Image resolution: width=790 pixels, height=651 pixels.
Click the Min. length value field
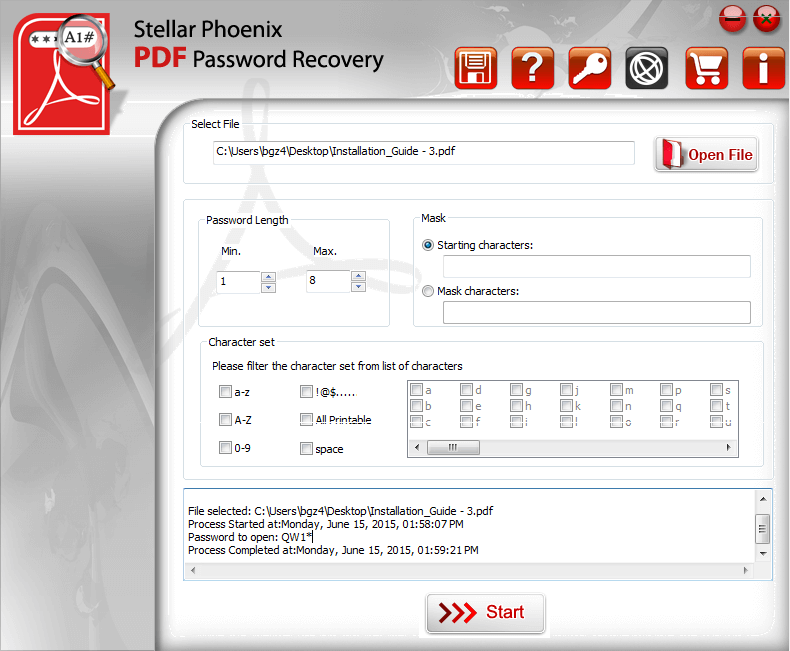coord(238,282)
